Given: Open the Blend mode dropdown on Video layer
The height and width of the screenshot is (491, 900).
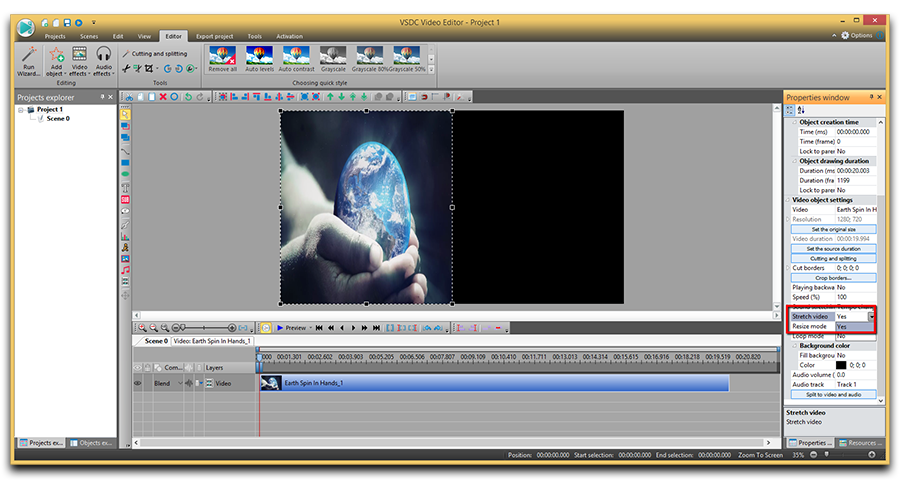Looking at the screenshot, I should pos(180,383).
